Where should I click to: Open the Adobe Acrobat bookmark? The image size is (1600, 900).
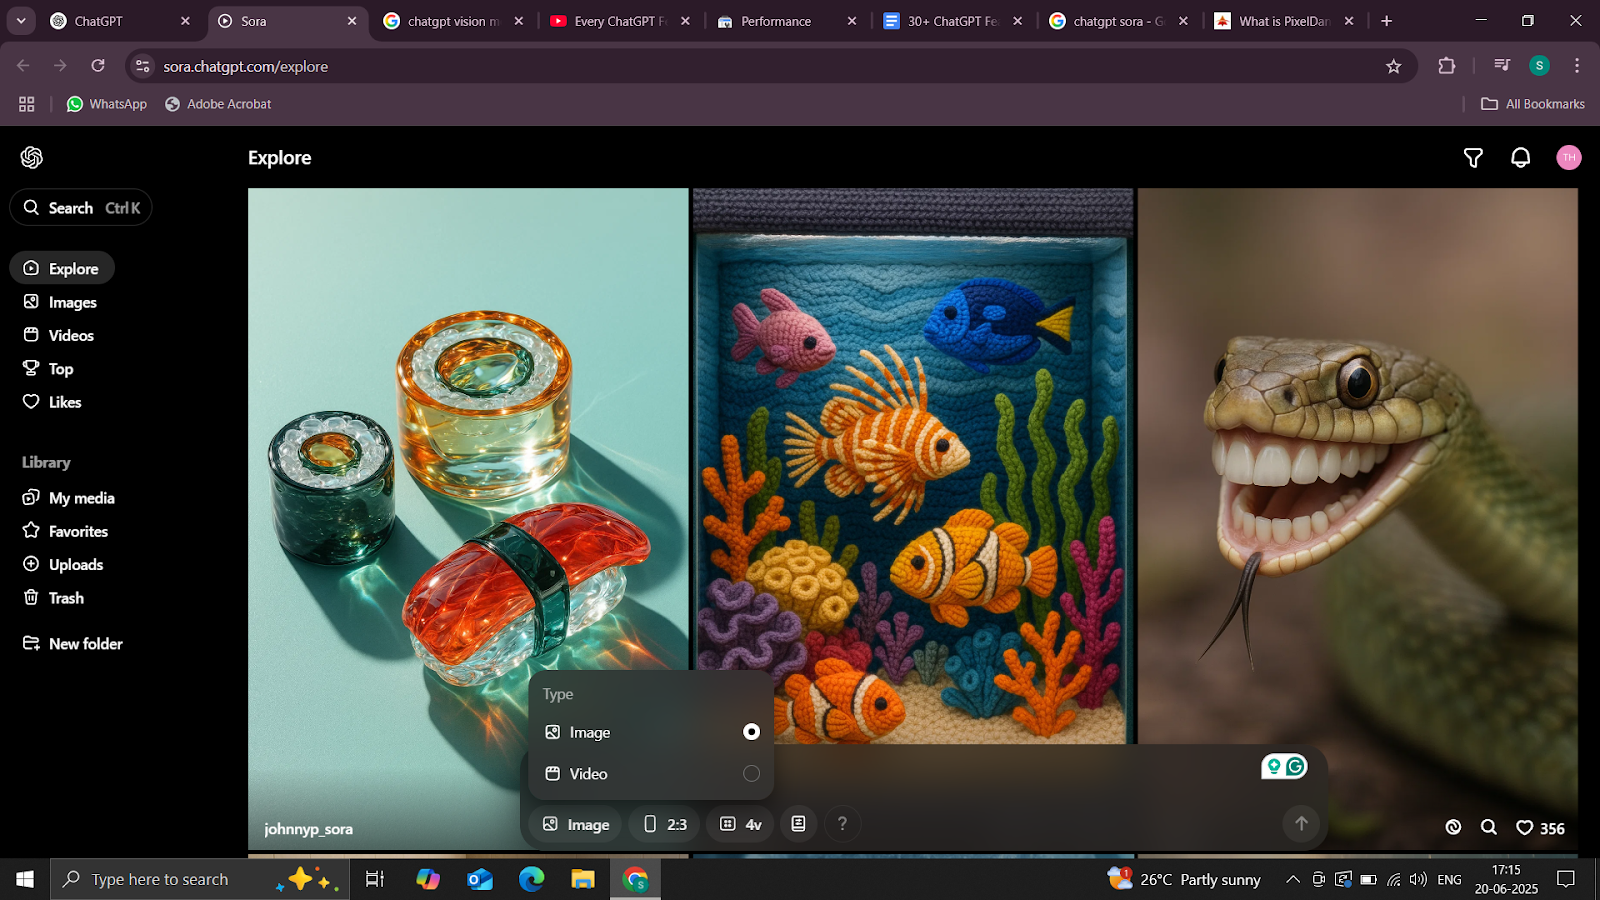[x=218, y=104]
